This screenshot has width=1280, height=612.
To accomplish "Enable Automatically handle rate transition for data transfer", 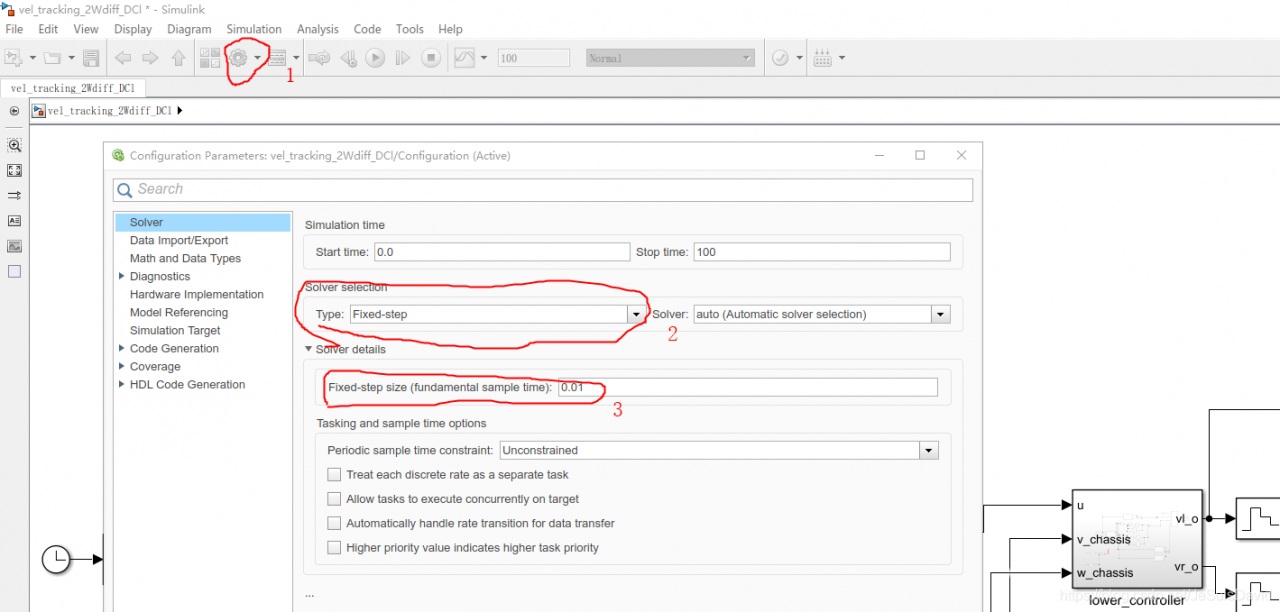I will pos(334,523).
